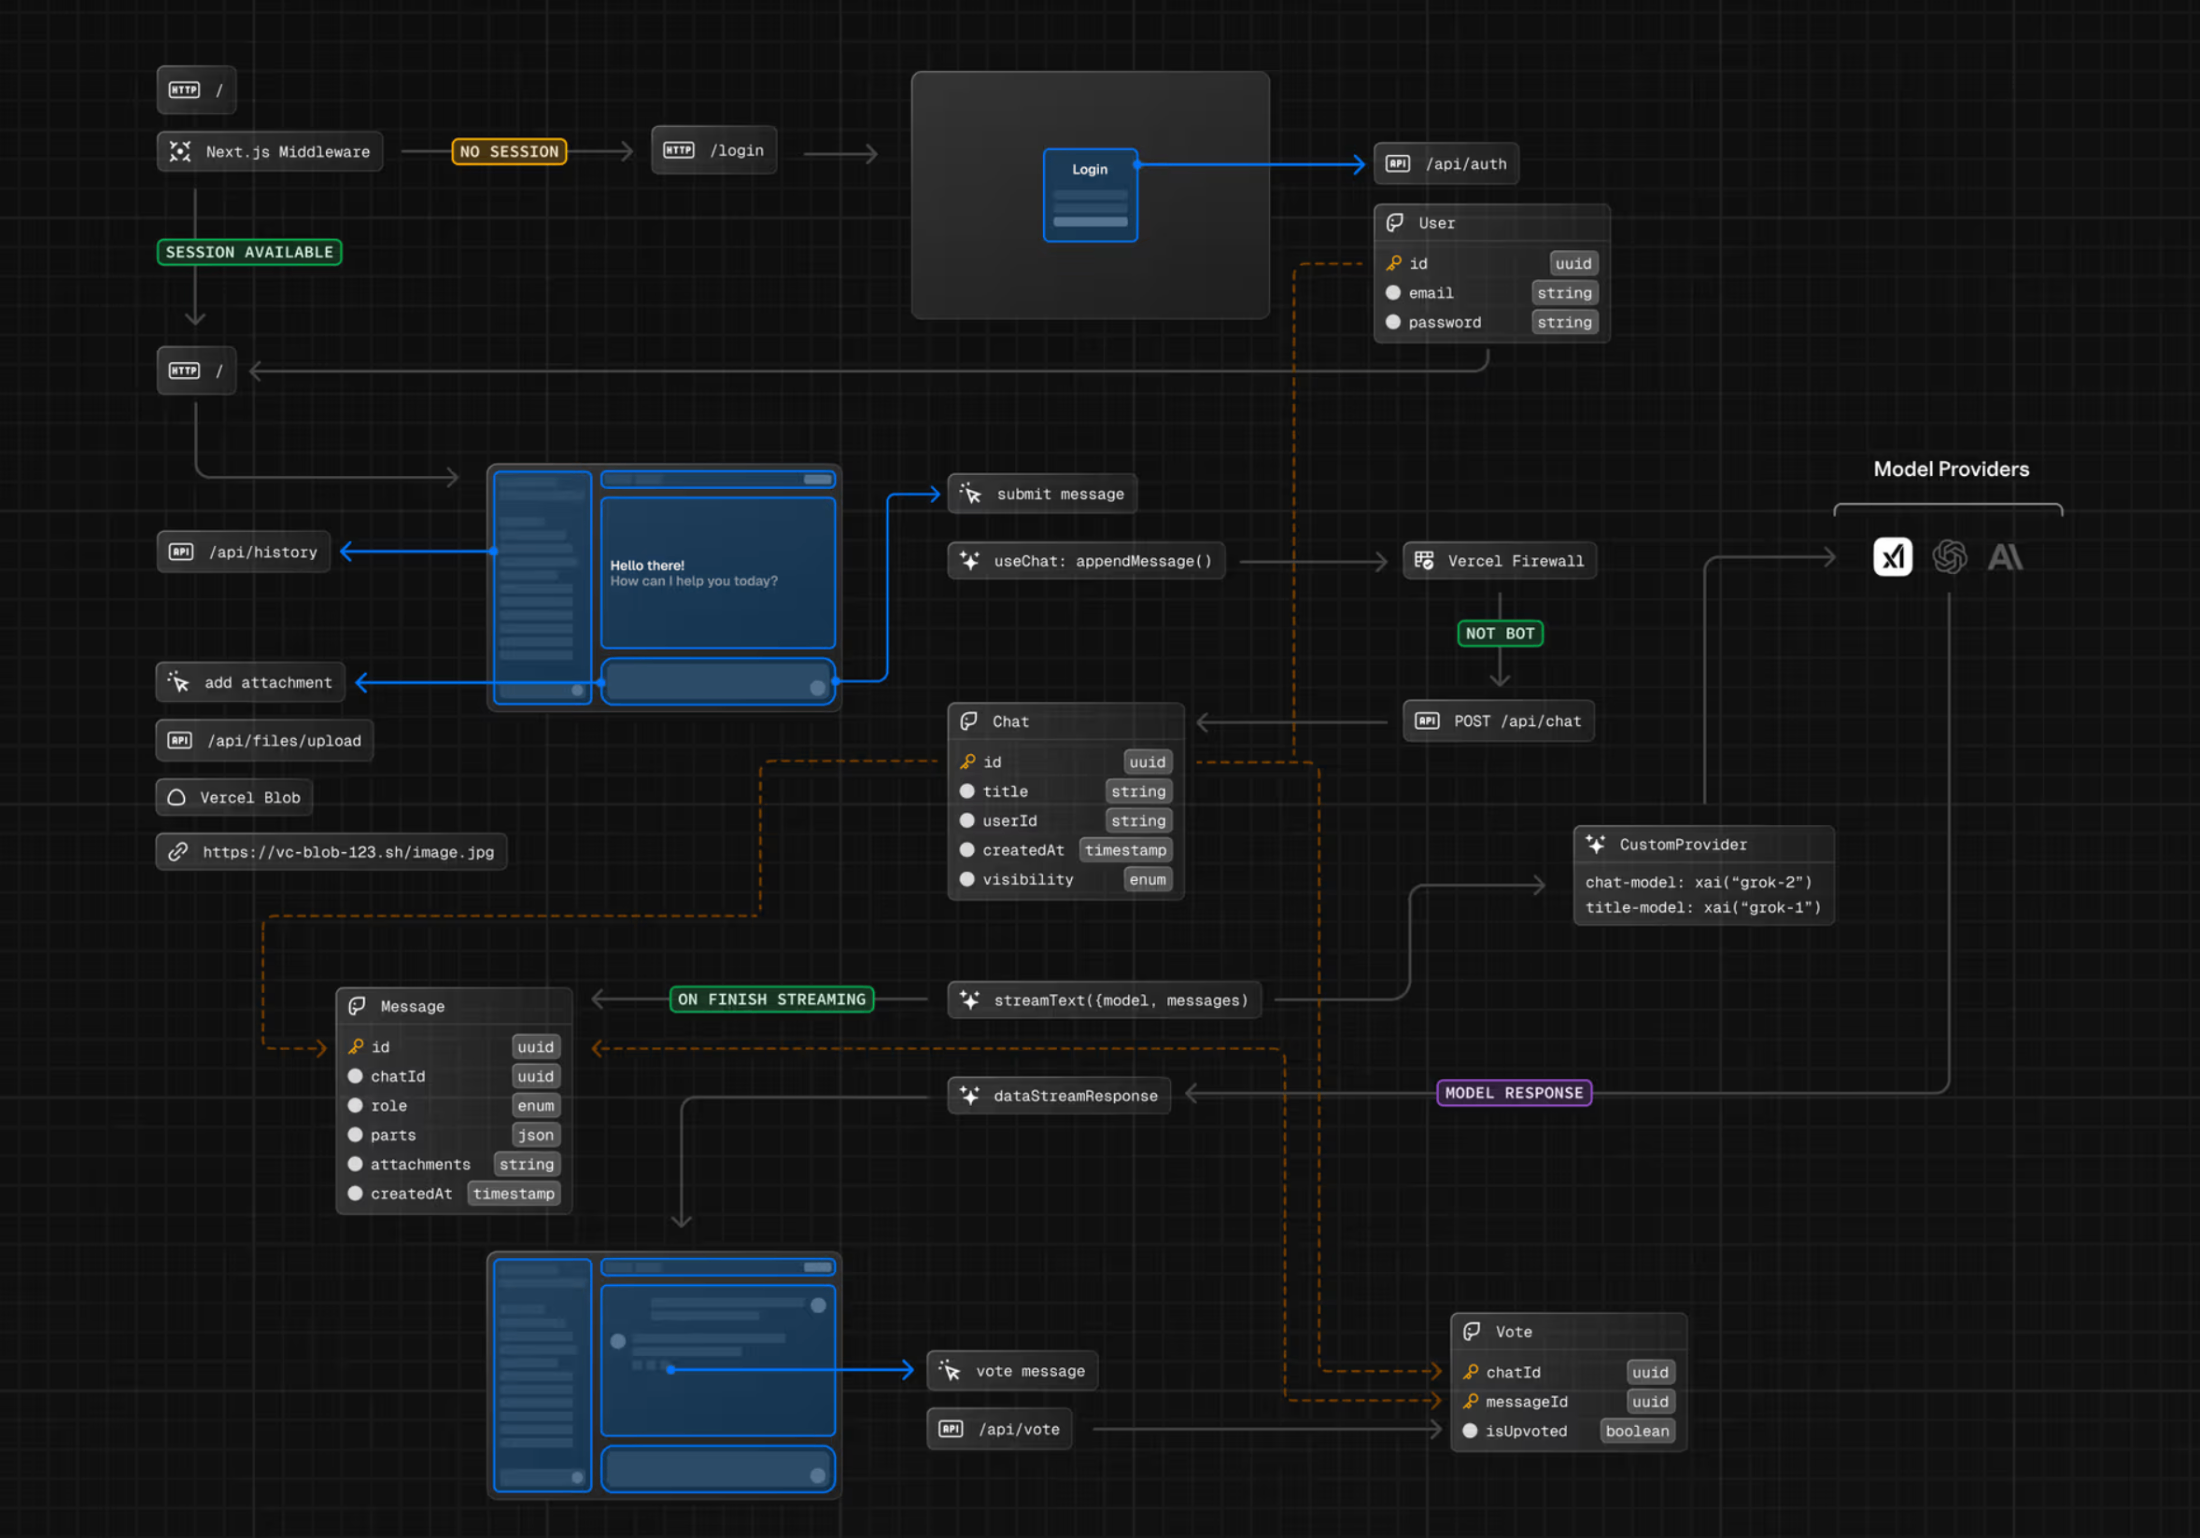Select the email field dot in User table

click(x=1393, y=293)
